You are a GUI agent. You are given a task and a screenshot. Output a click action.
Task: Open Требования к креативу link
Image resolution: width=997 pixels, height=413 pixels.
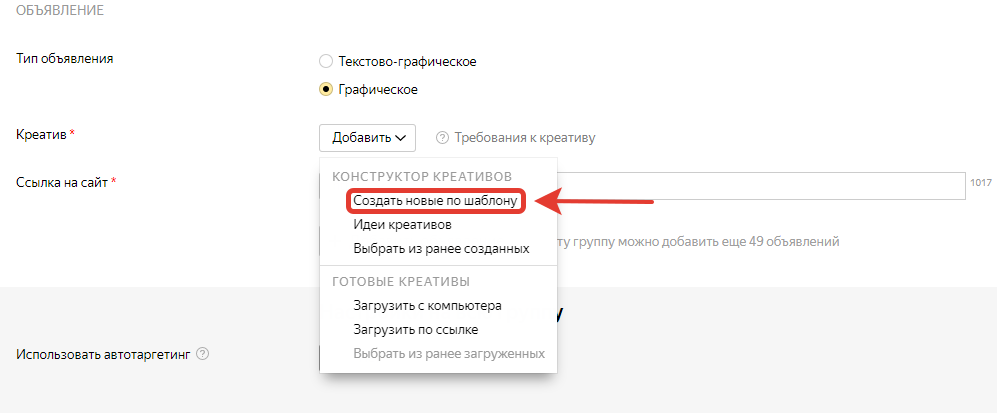point(525,138)
